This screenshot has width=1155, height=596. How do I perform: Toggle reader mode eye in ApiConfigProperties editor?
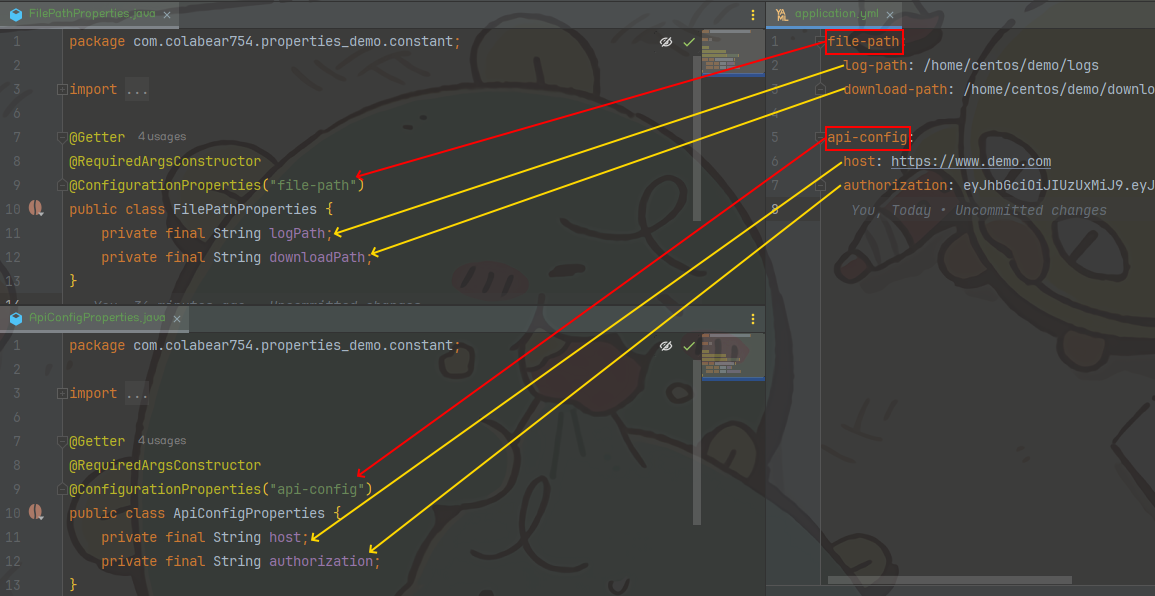tap(666, 346)
